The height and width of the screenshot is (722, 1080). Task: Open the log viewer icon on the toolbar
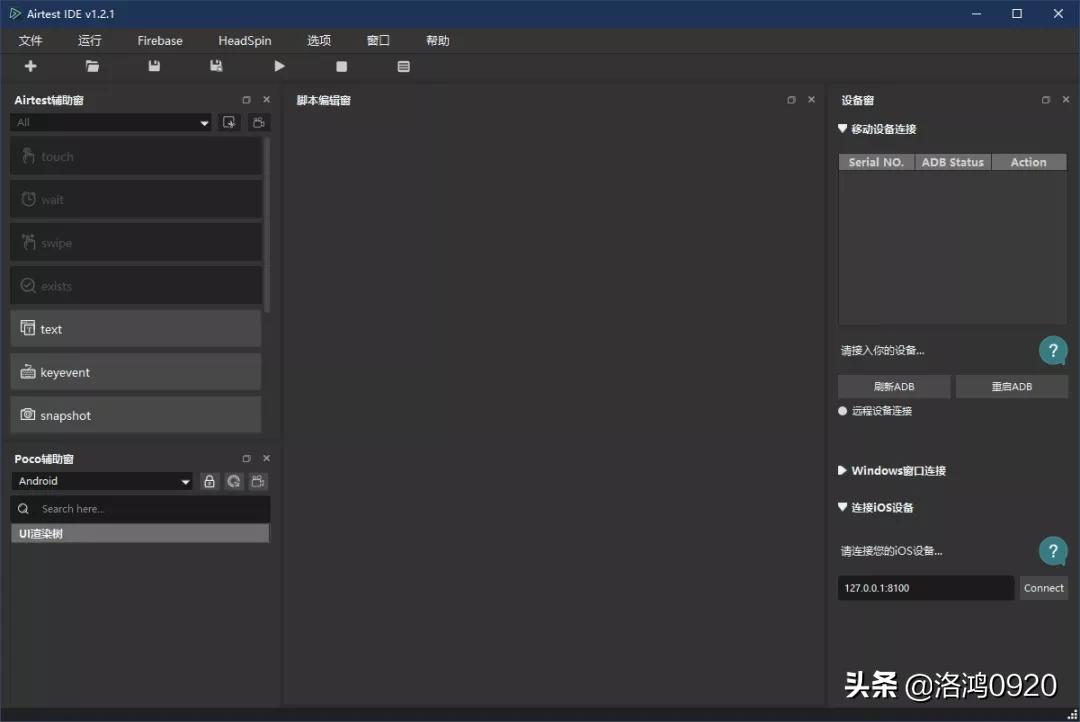(403, 66)
